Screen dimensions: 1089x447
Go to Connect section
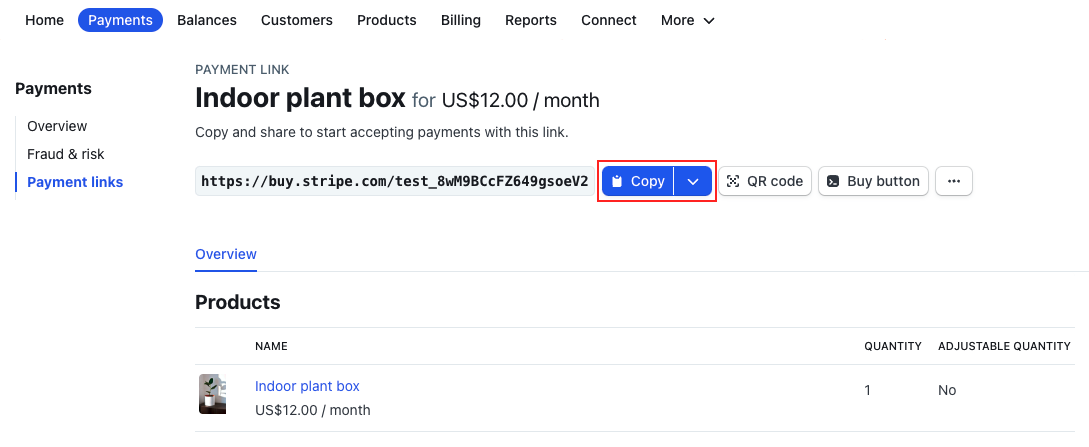pos(608,20)
